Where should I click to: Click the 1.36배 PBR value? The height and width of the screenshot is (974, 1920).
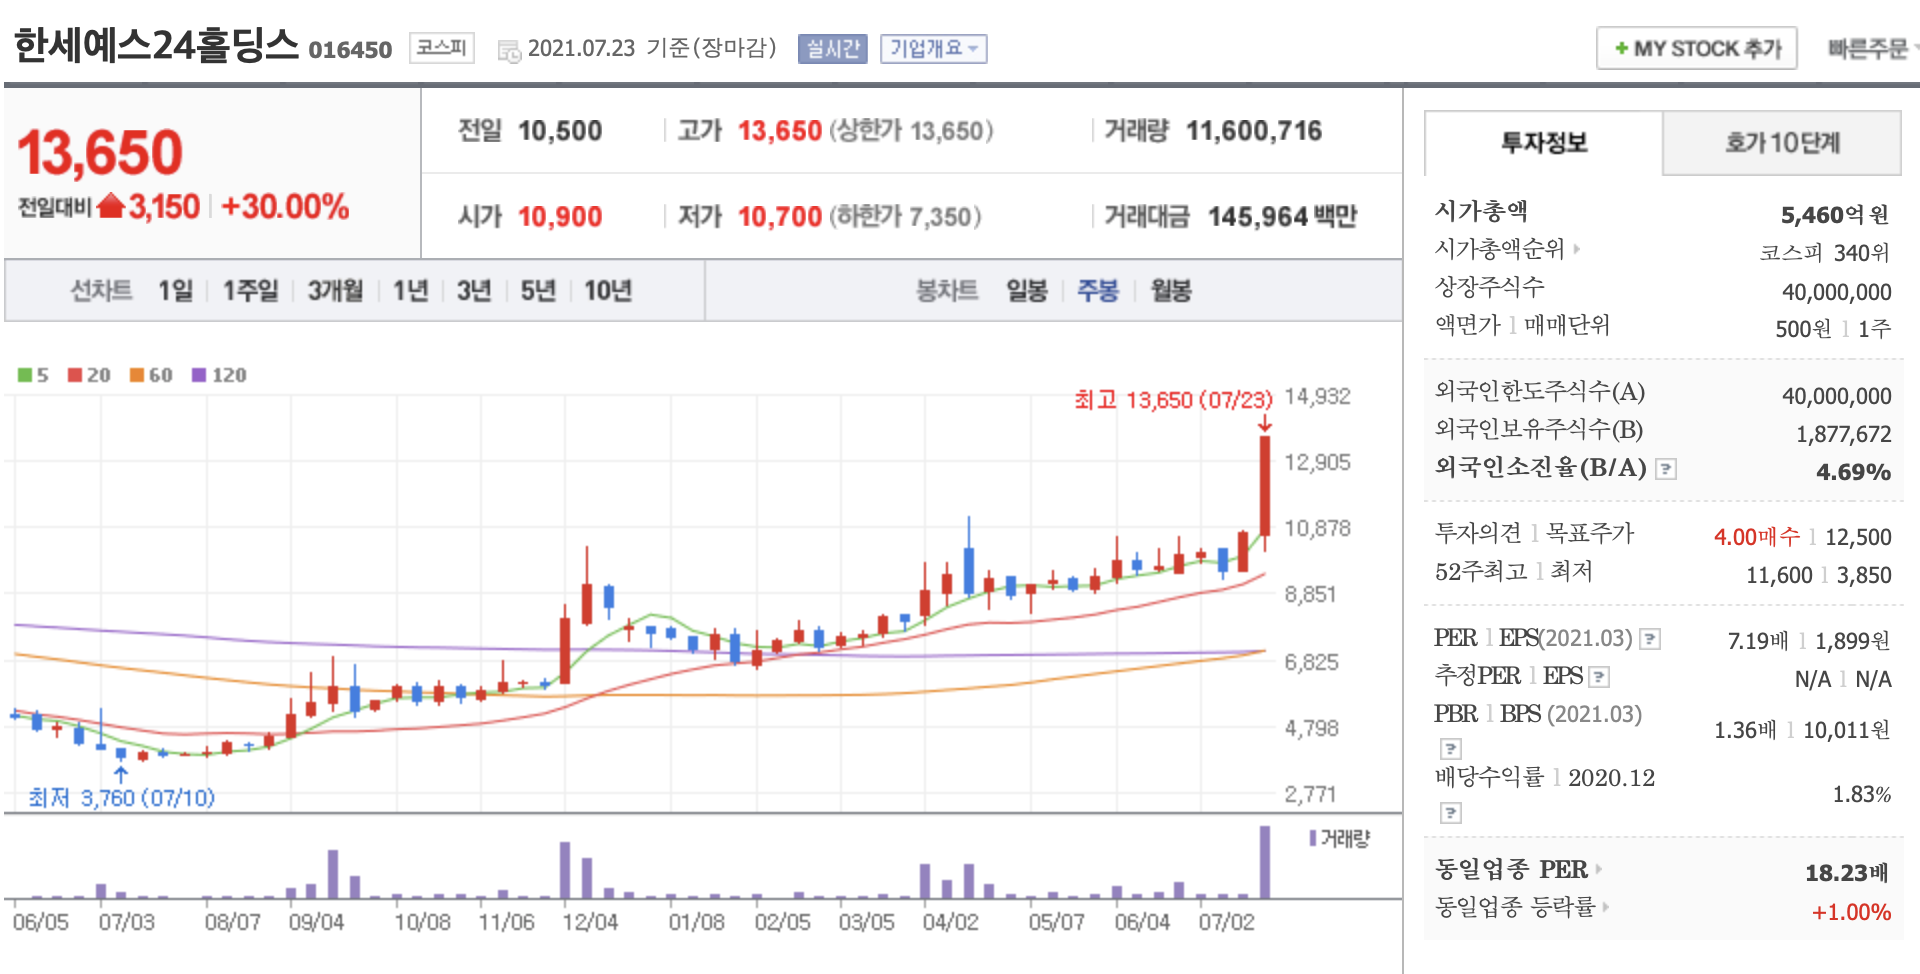(x=1745, y=731)
